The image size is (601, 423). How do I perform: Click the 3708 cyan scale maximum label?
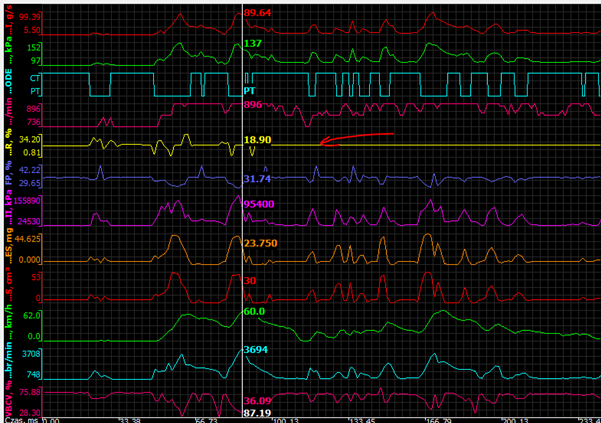[x=30, y=354]
